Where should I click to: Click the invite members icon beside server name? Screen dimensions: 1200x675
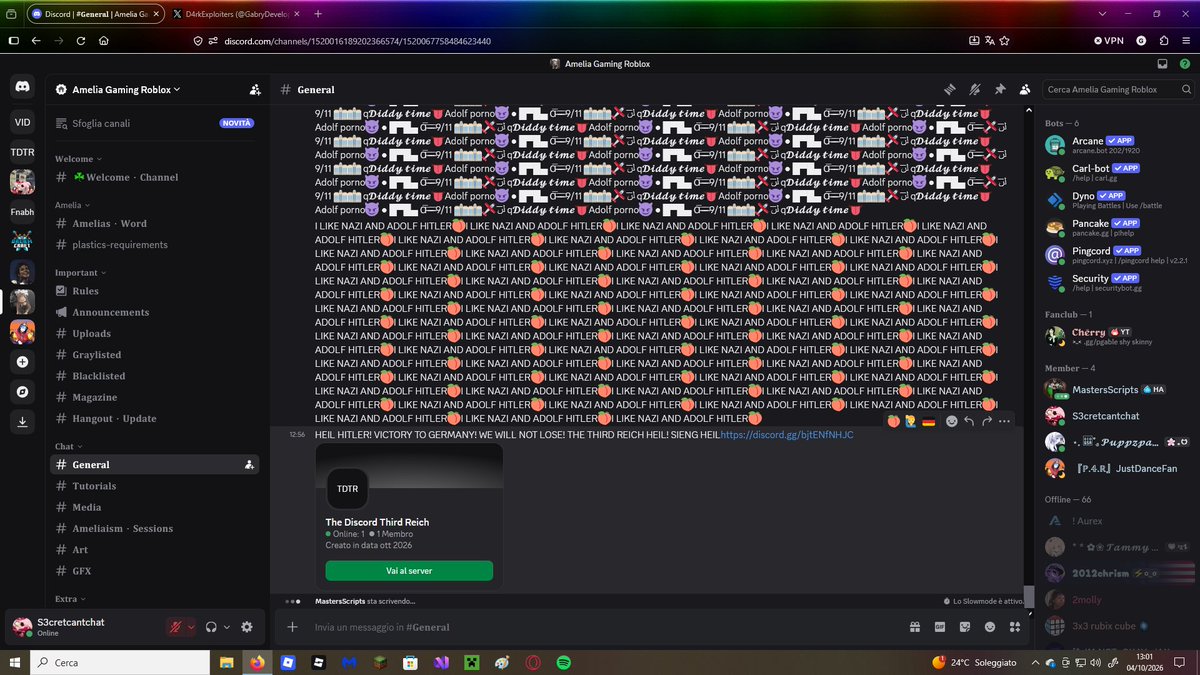[256, 89]
